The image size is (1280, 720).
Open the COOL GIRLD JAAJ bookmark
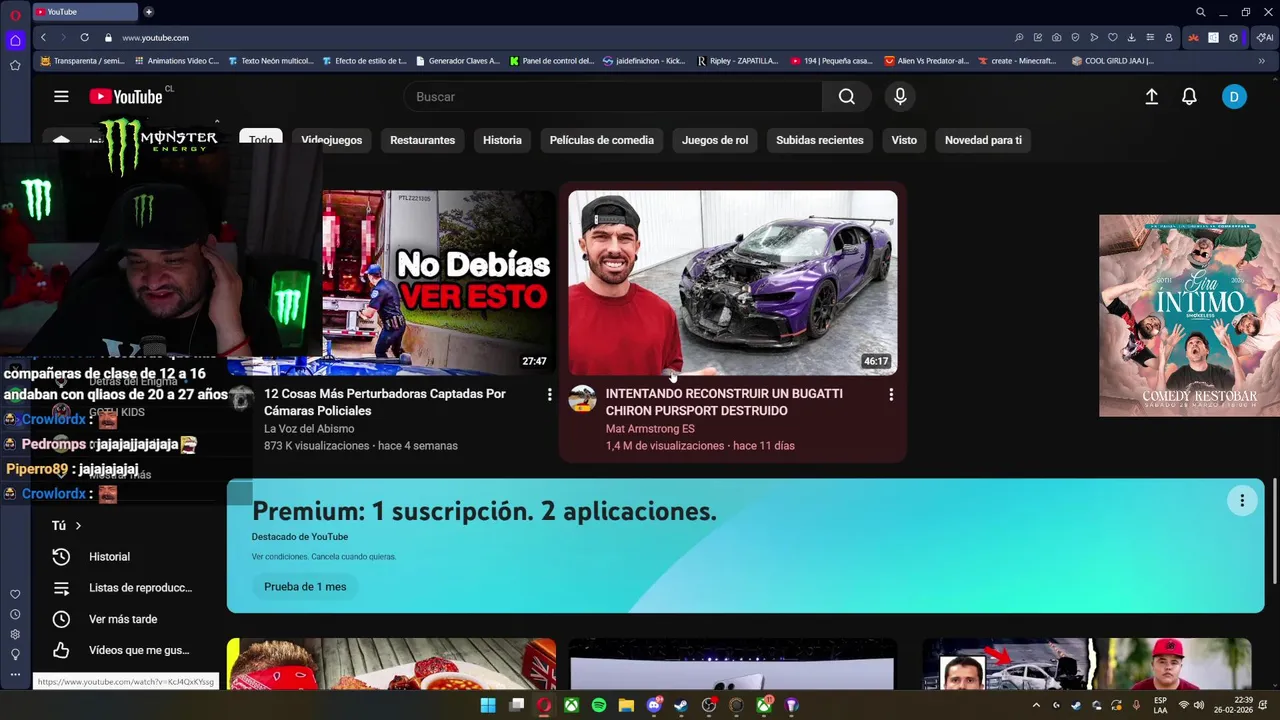(1112, 61)
